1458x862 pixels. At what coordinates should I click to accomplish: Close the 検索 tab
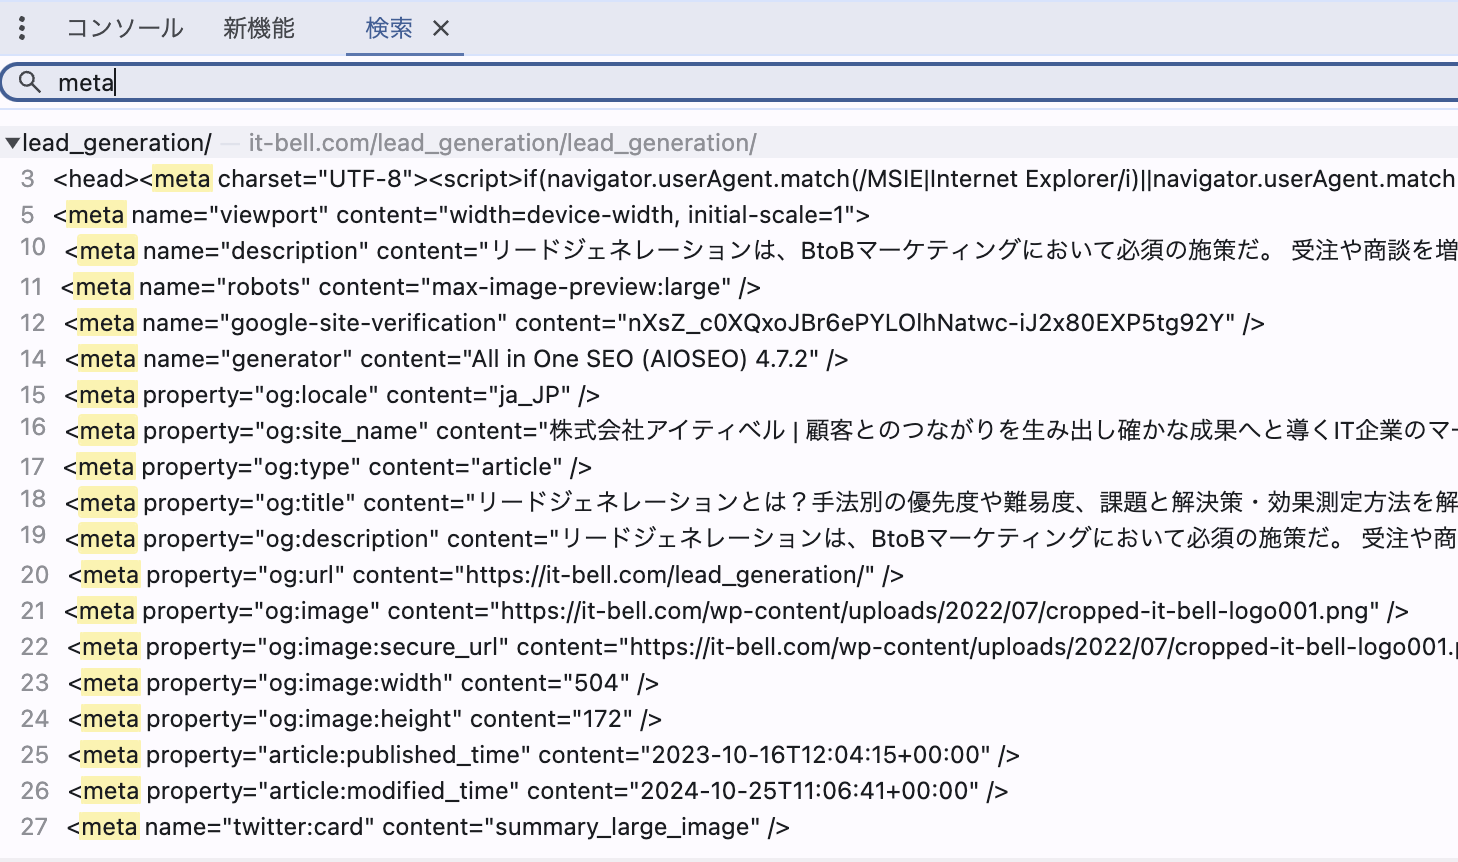click(x=441, y=29)
